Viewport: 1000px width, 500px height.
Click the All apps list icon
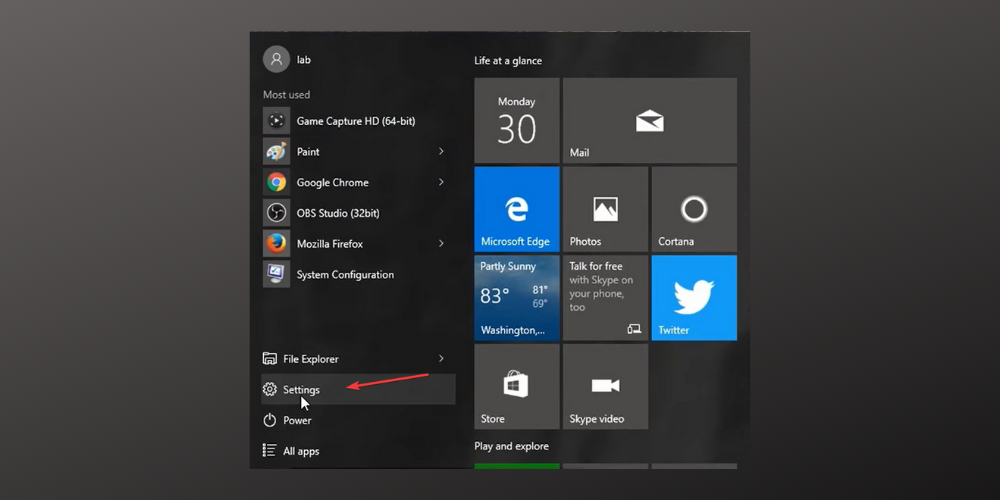pos(270,451)
